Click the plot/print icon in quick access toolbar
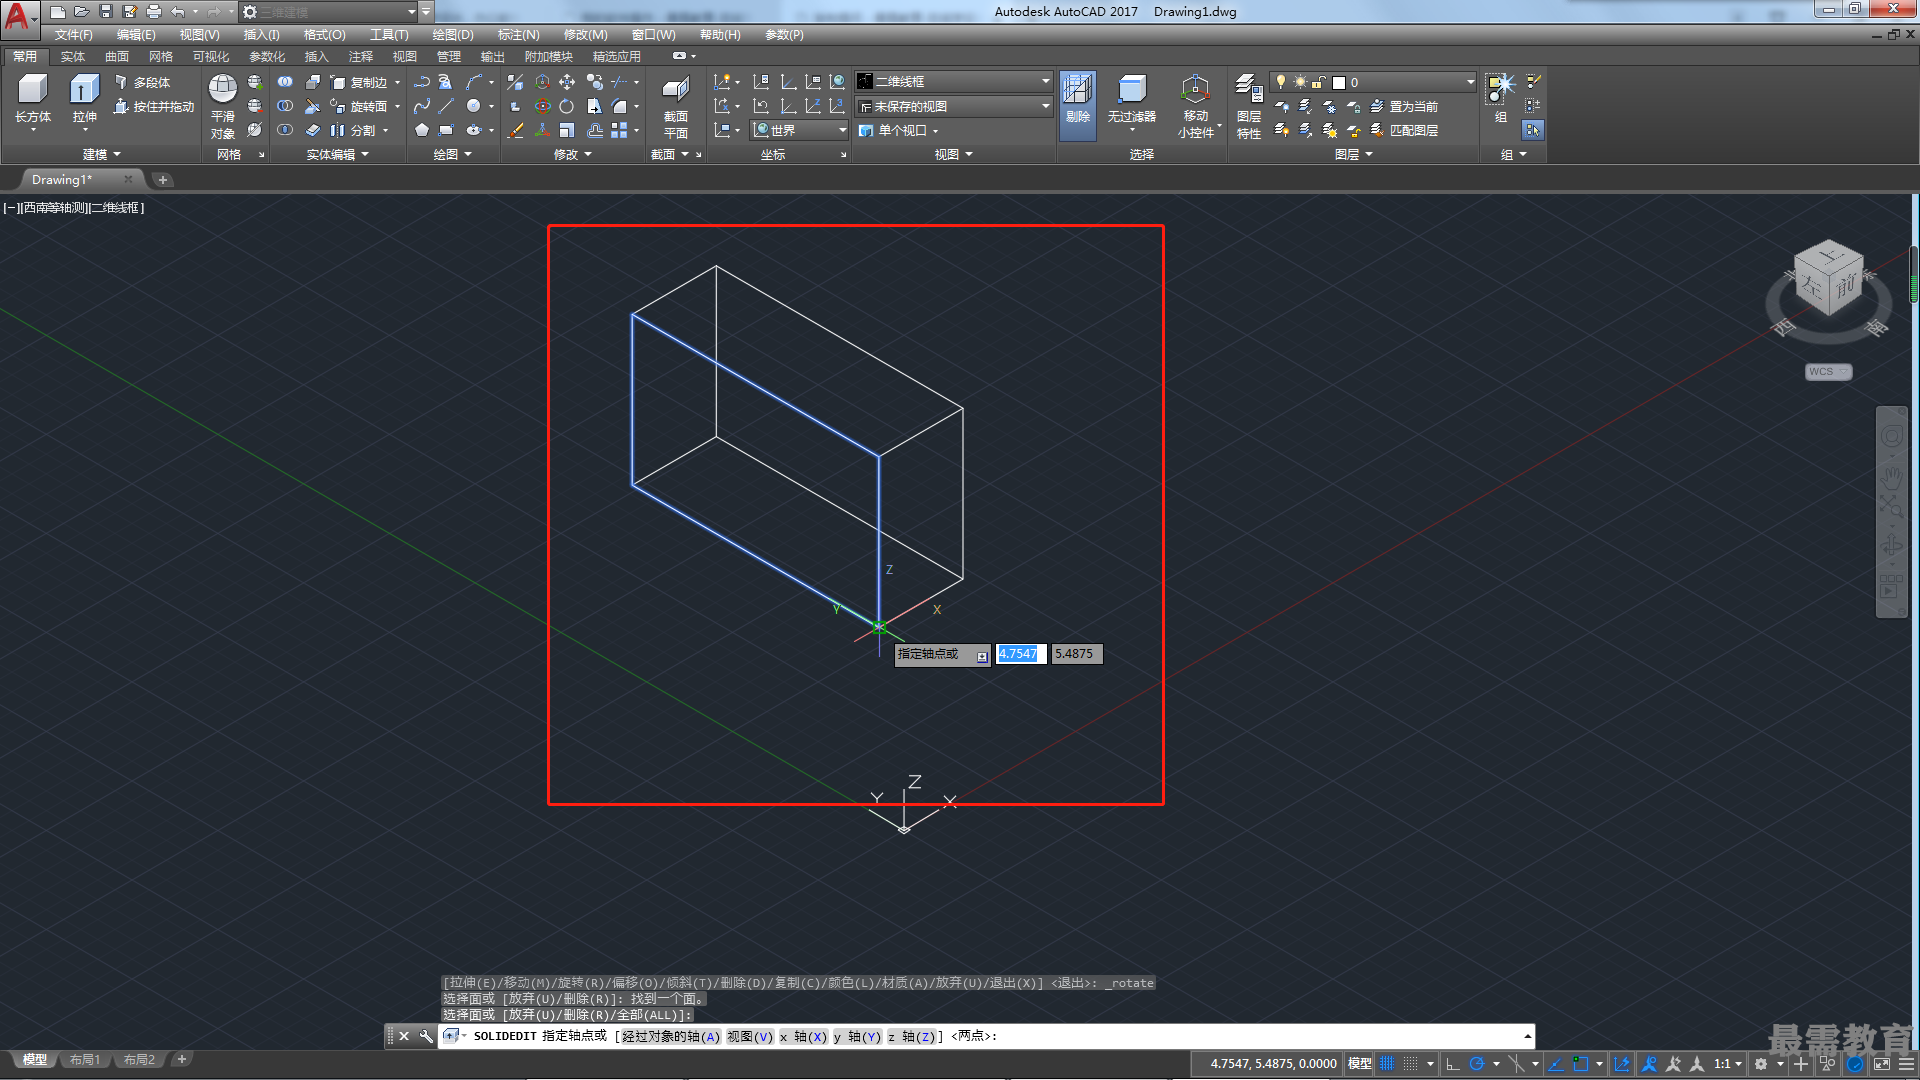Screen dimensions: 1920x1080 (x=153, y=12)
